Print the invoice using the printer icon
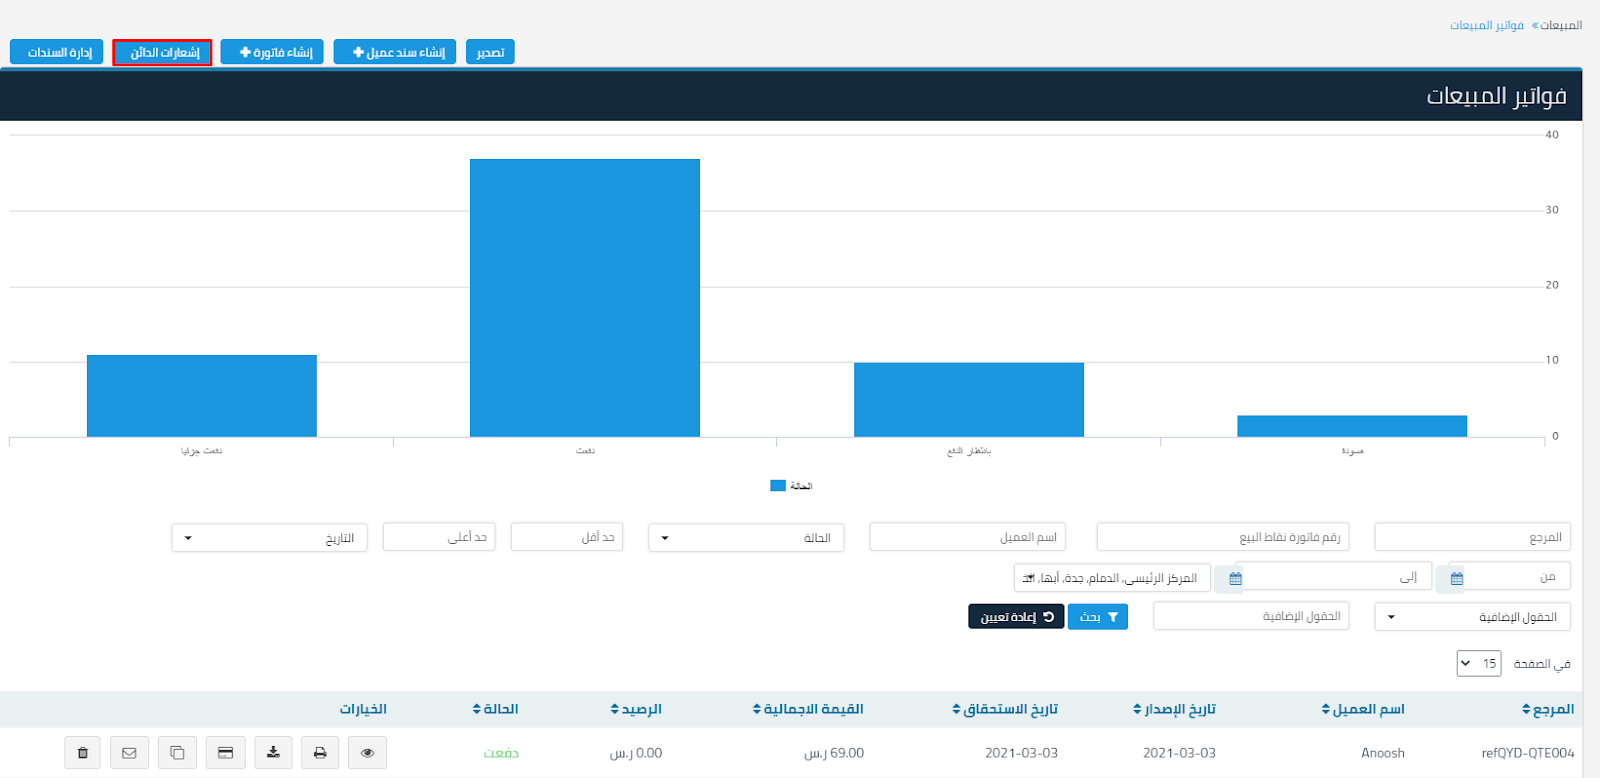The height and width of the screenshot is (778, 1600). (x=320, y=753)
